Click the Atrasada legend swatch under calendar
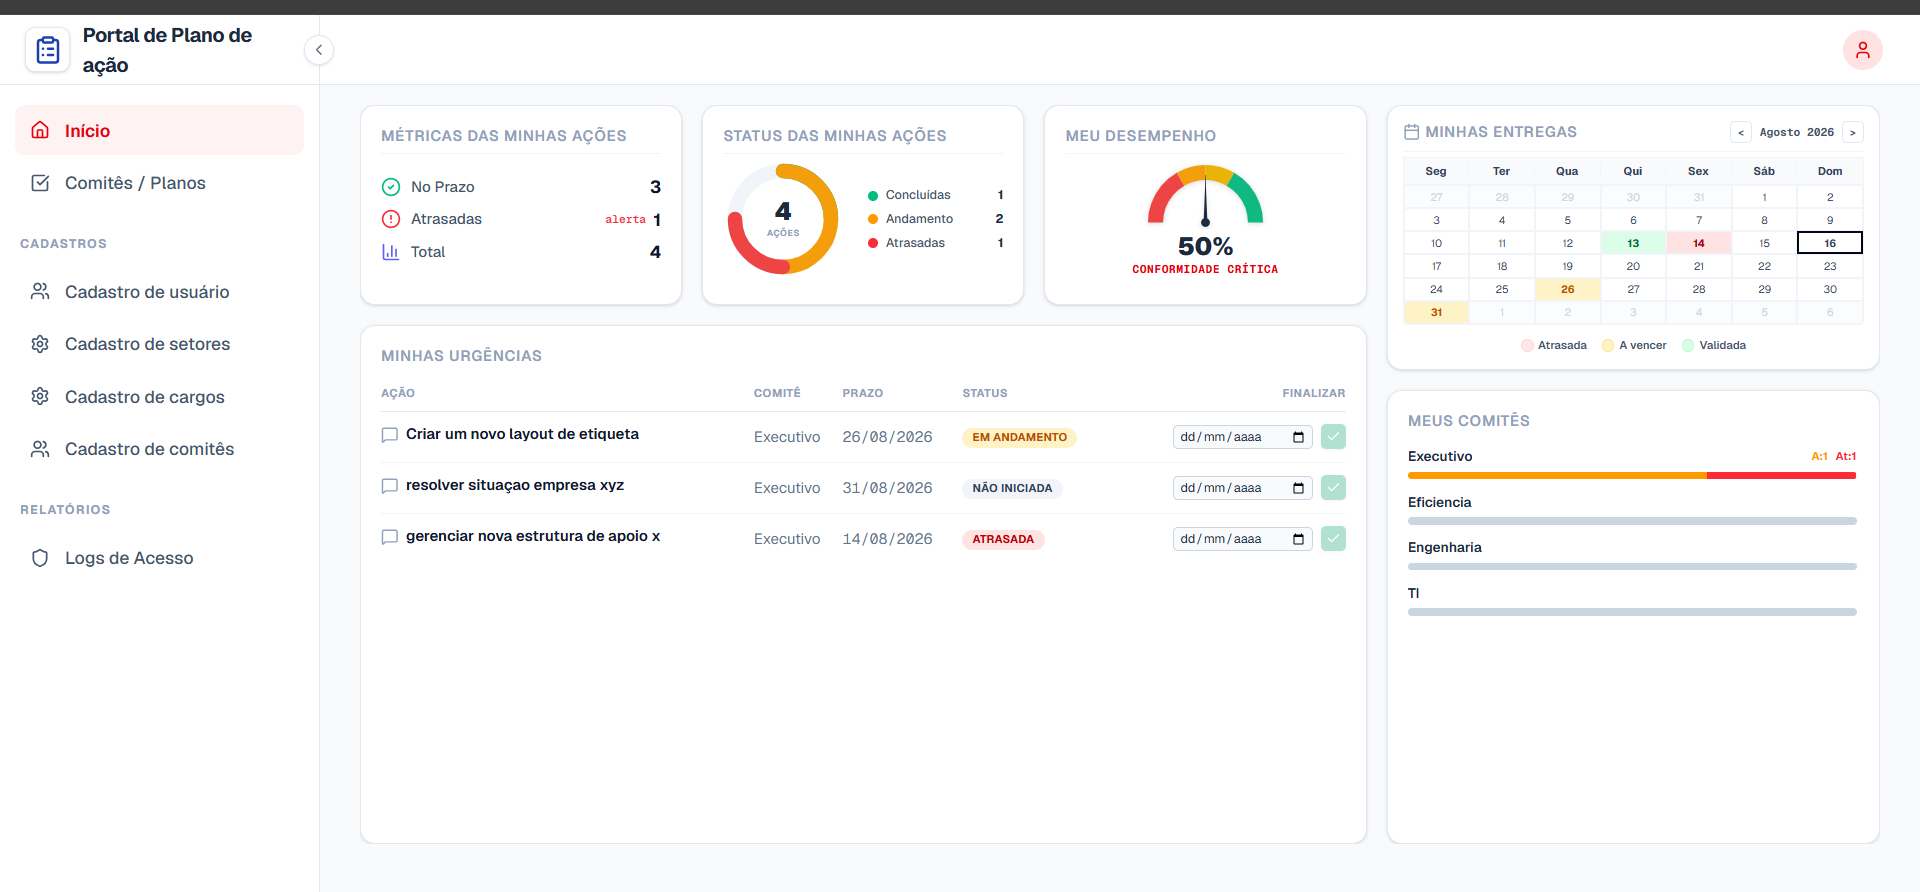 1527,346
